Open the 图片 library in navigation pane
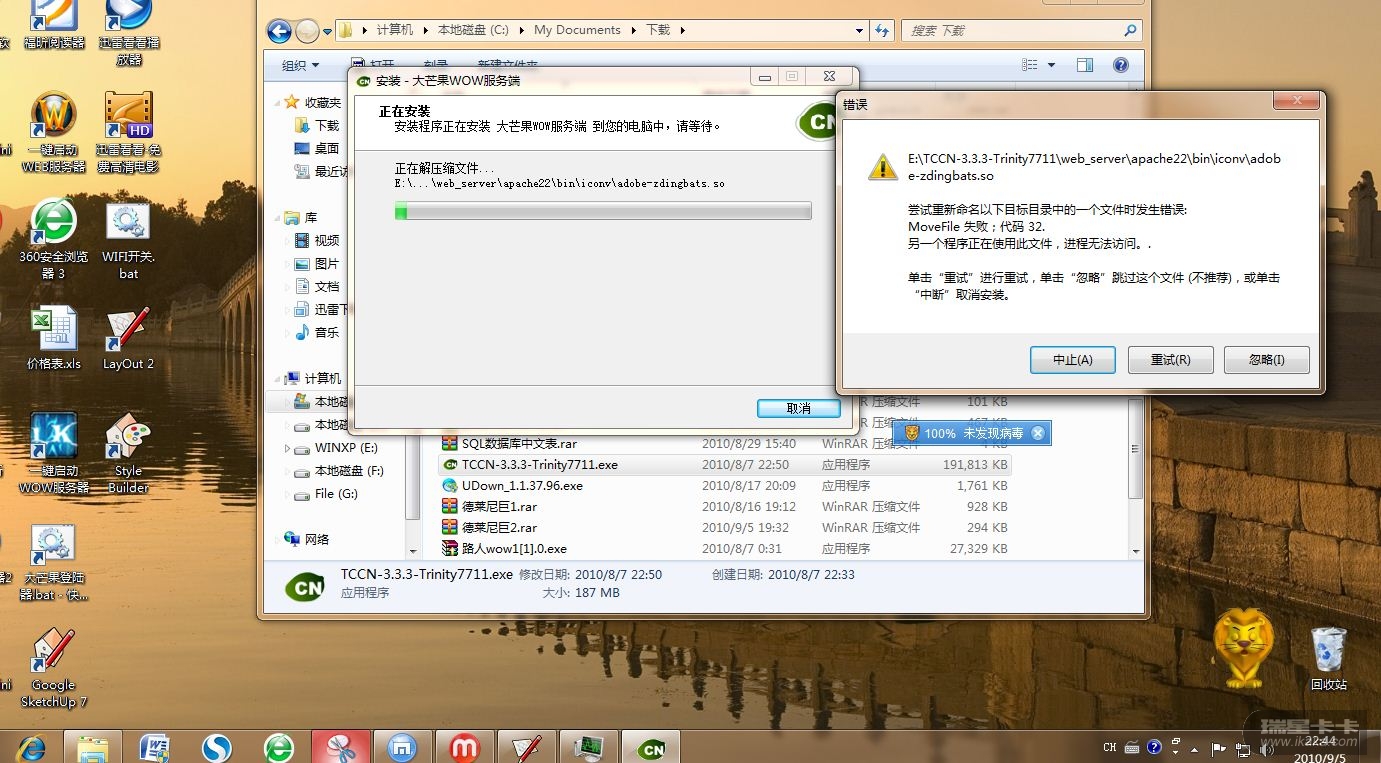The height and width of the screenshot is (763, 1381). point(317,264)
